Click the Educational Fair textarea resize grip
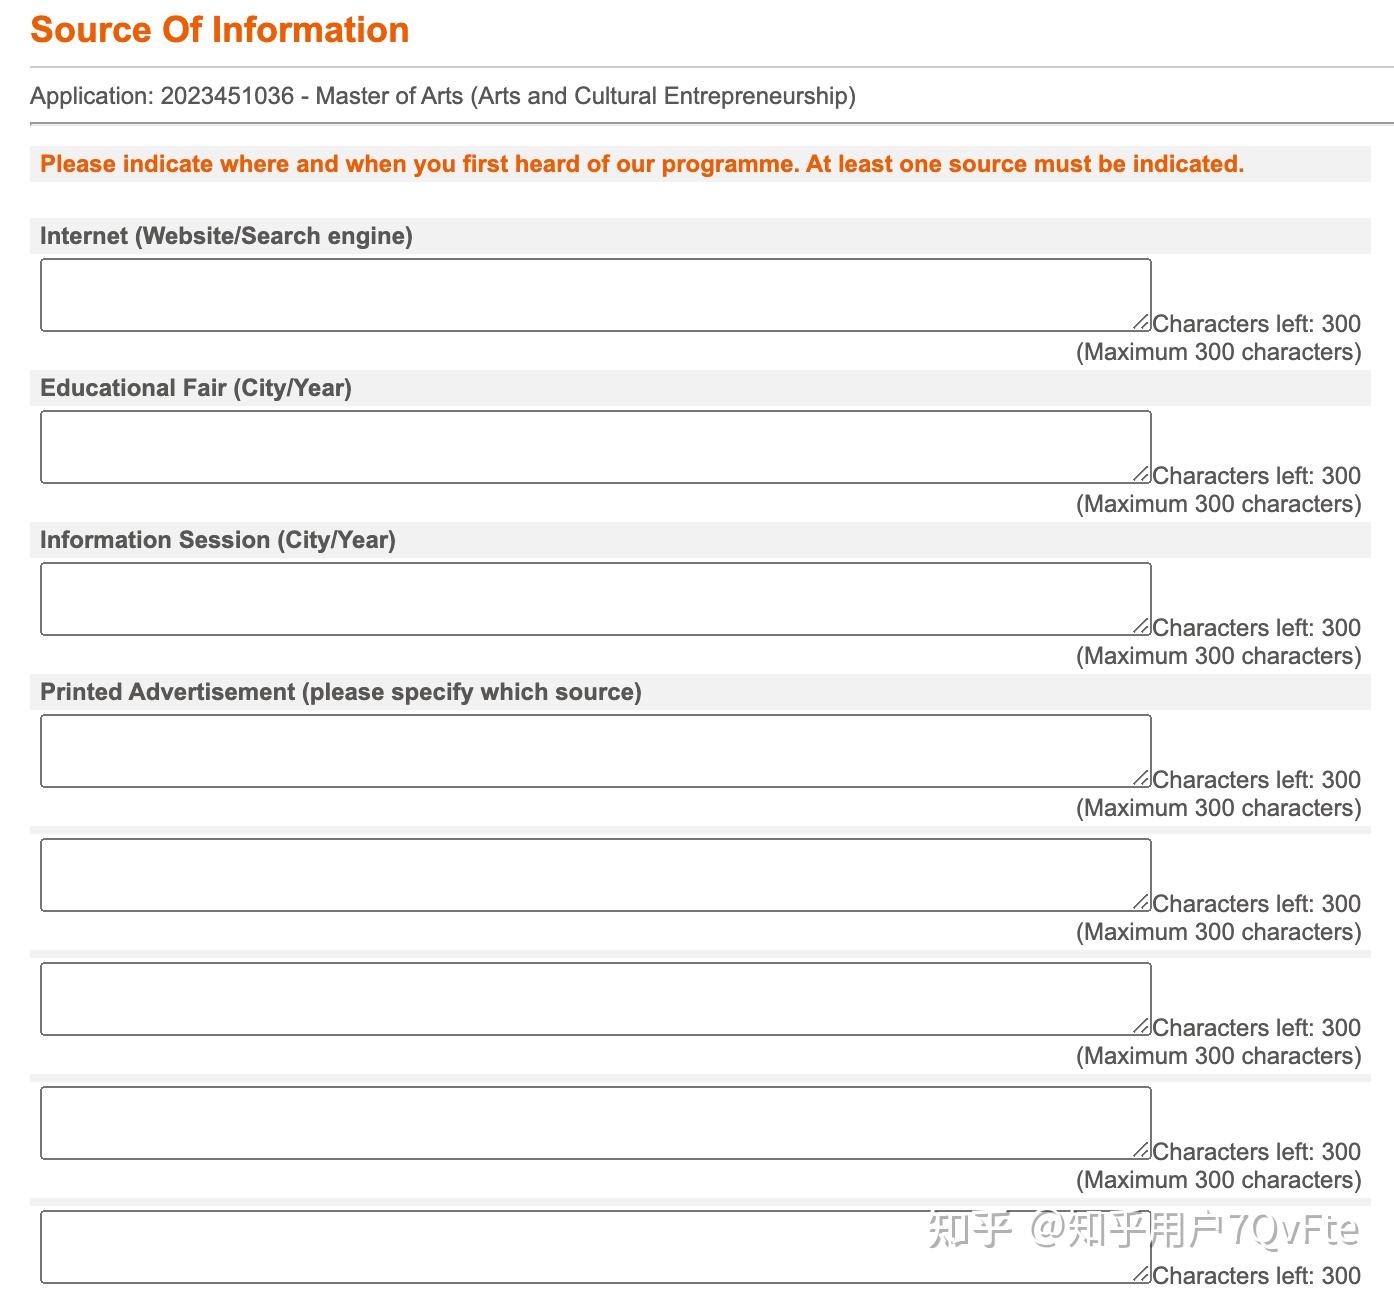 point(1141,474)
